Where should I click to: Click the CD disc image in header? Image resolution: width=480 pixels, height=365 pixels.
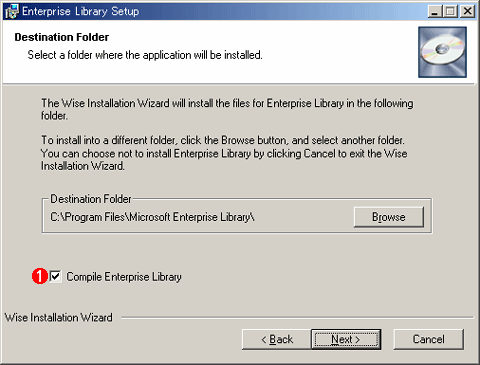[442, 52]
